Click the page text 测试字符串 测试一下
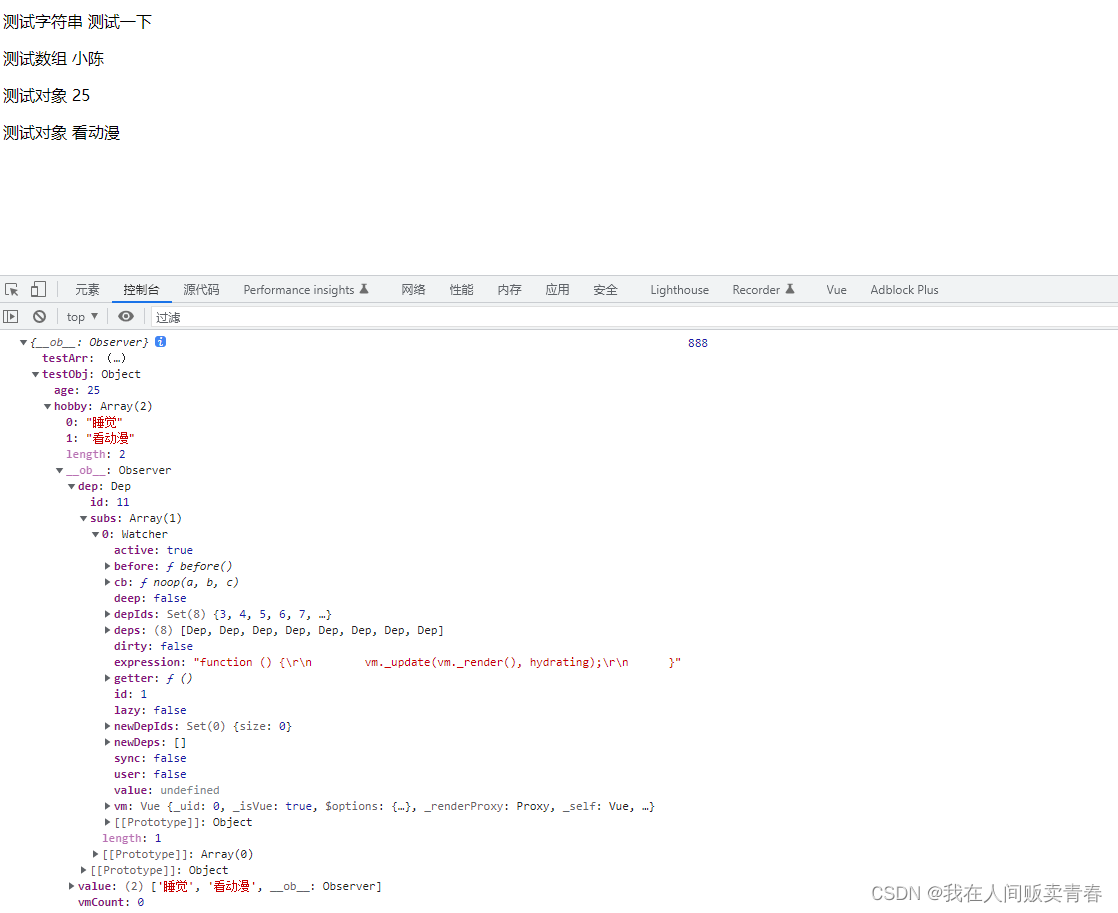The image size is (1118, 913). coord(77,22)
